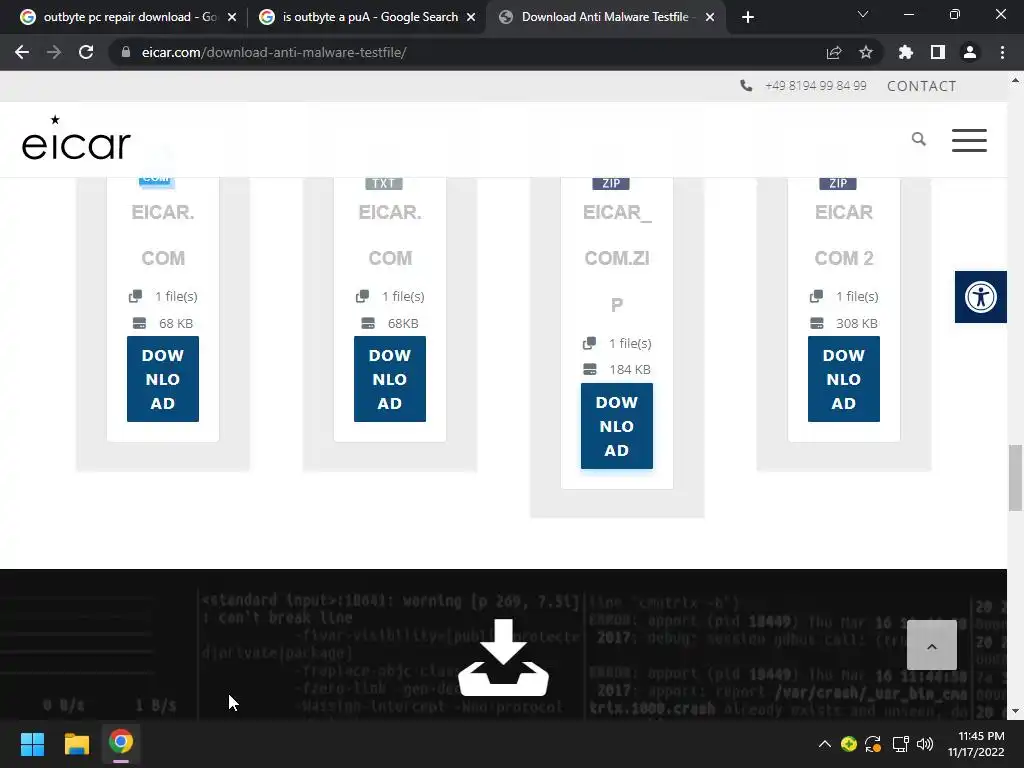This screenshot has height=768, width=1024.
Task: Download the EICAR.COM 68 KB file
Action: 163,379
